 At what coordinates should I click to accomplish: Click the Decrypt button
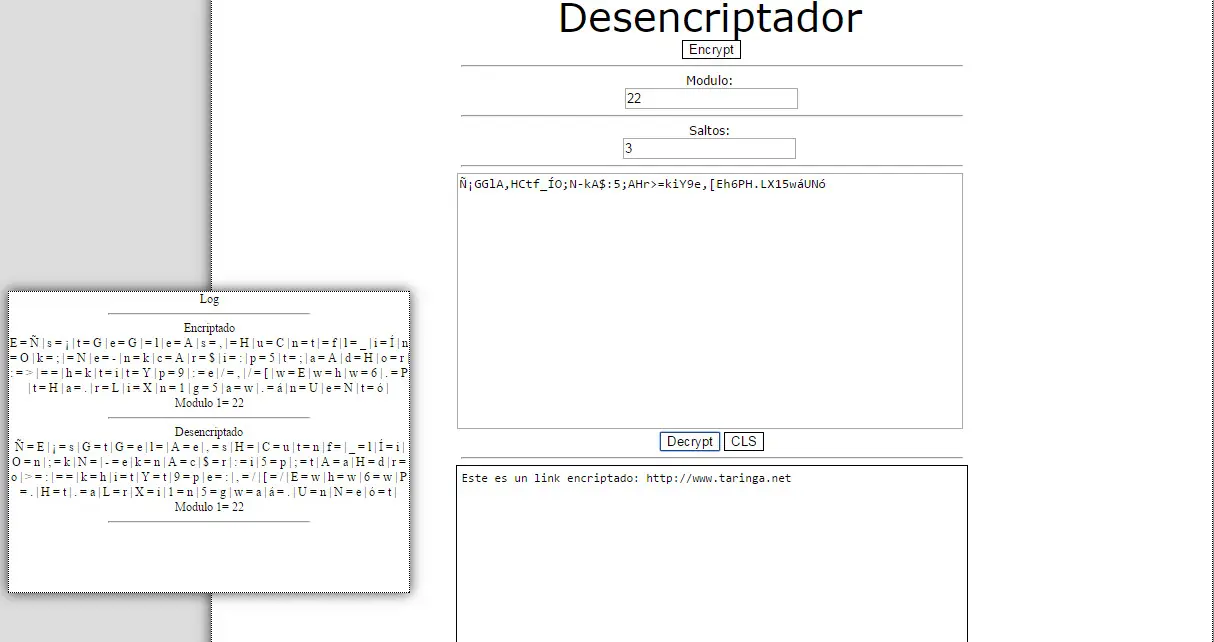pyautogui.click(x=689, y=441)
